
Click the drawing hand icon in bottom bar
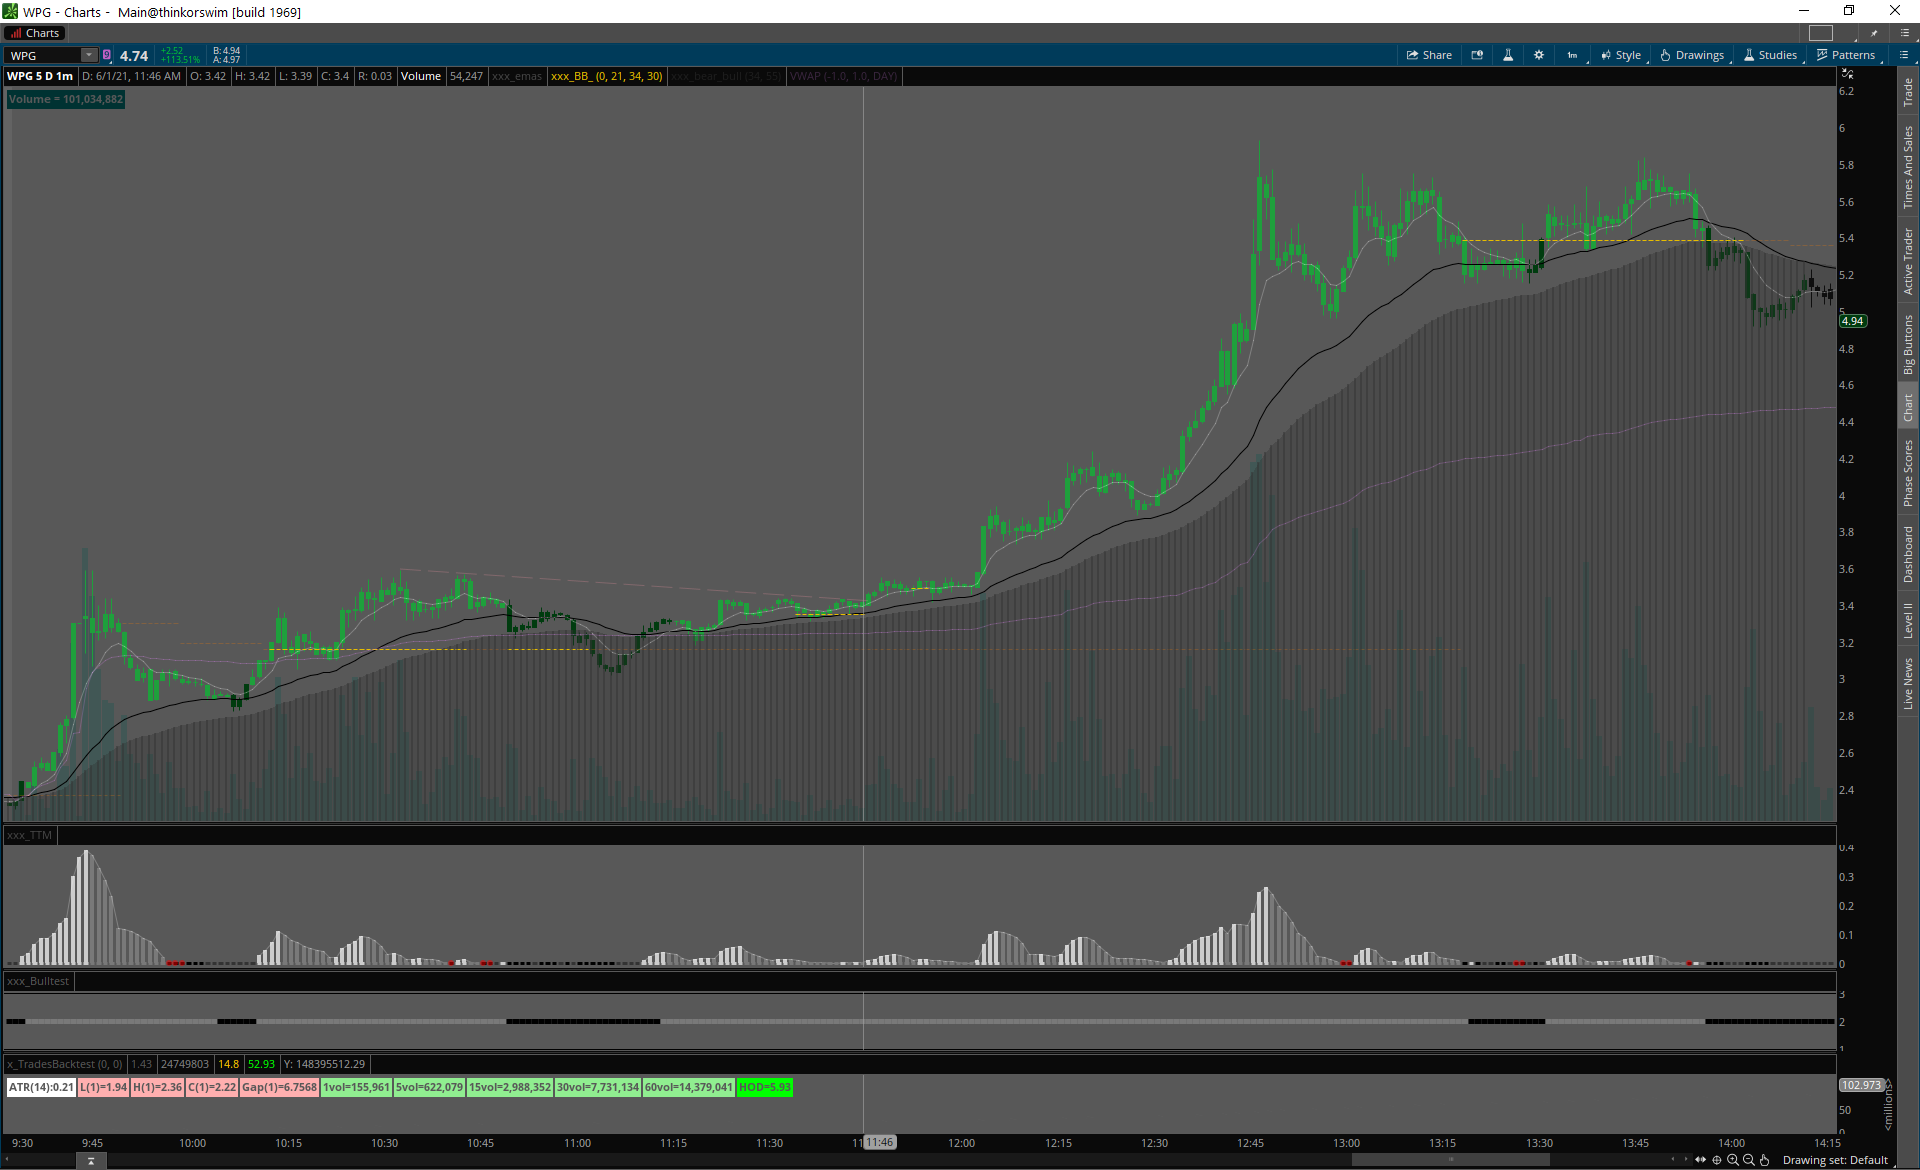[1765, 1160]
